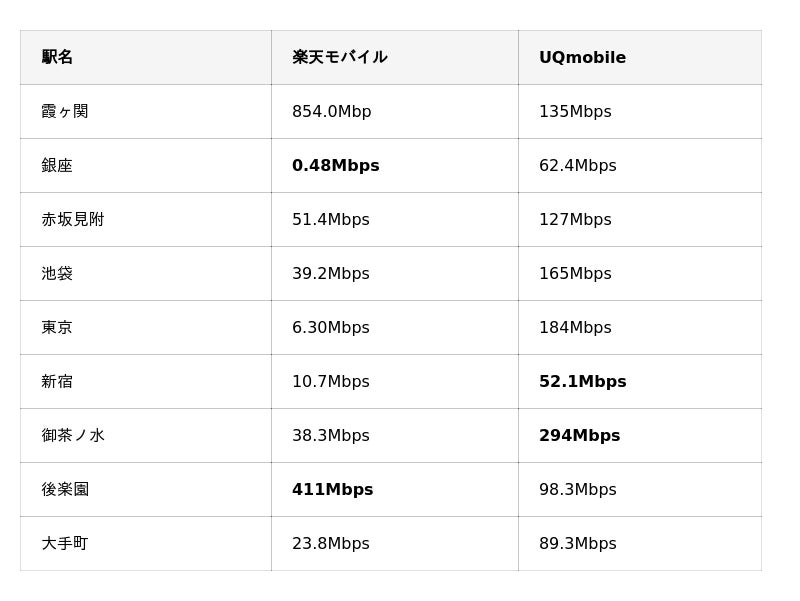Click the 23.8Mbps value
800x601 pixels.
pyautogui.click(x=330, y=543)
